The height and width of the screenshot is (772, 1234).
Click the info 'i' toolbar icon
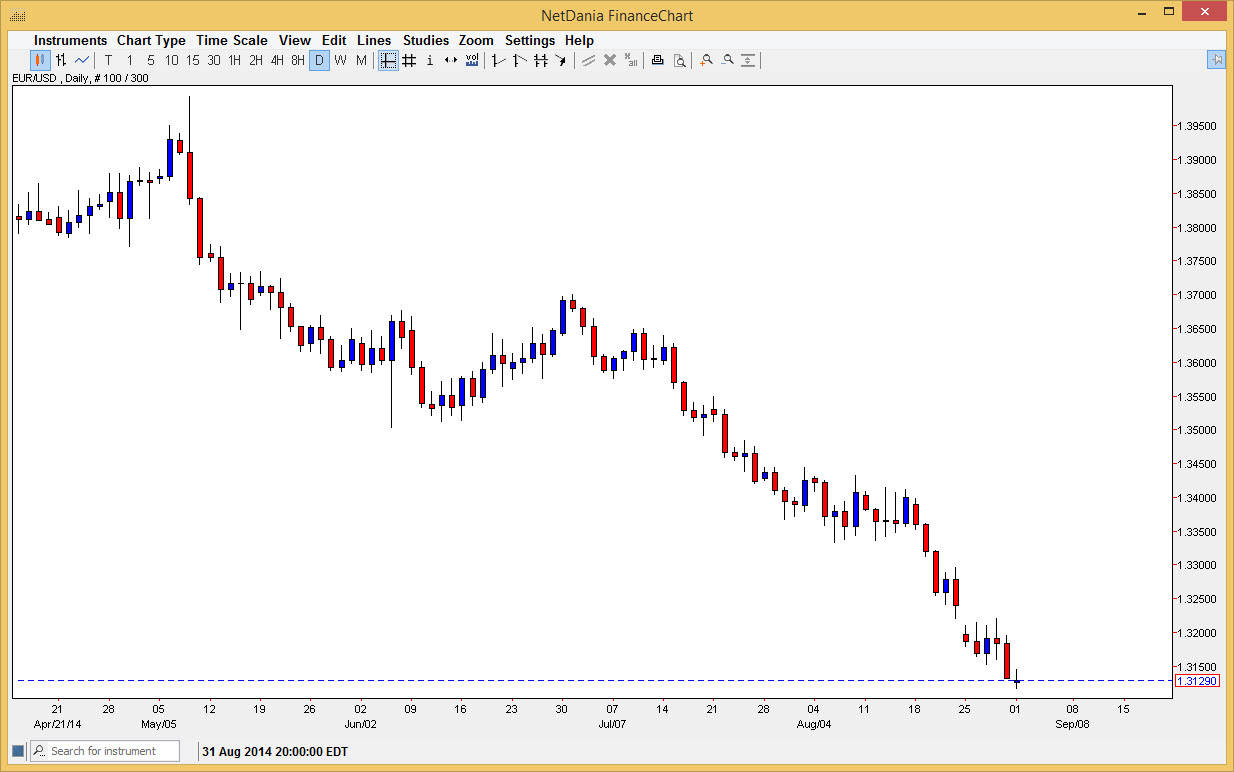[x=430, y=60]
